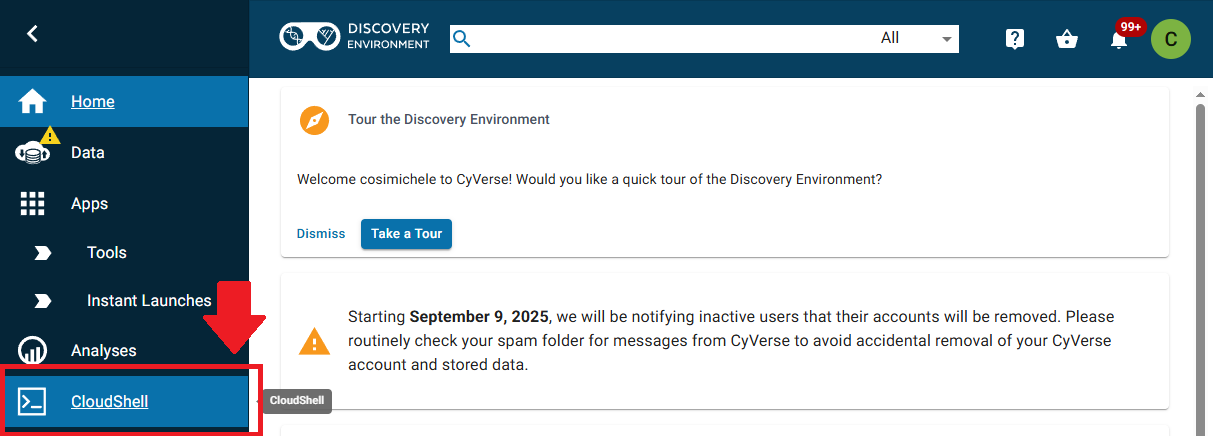
Task: Open Tools in the sidebar
Action: pyautogui.click(x=107, y=252)
